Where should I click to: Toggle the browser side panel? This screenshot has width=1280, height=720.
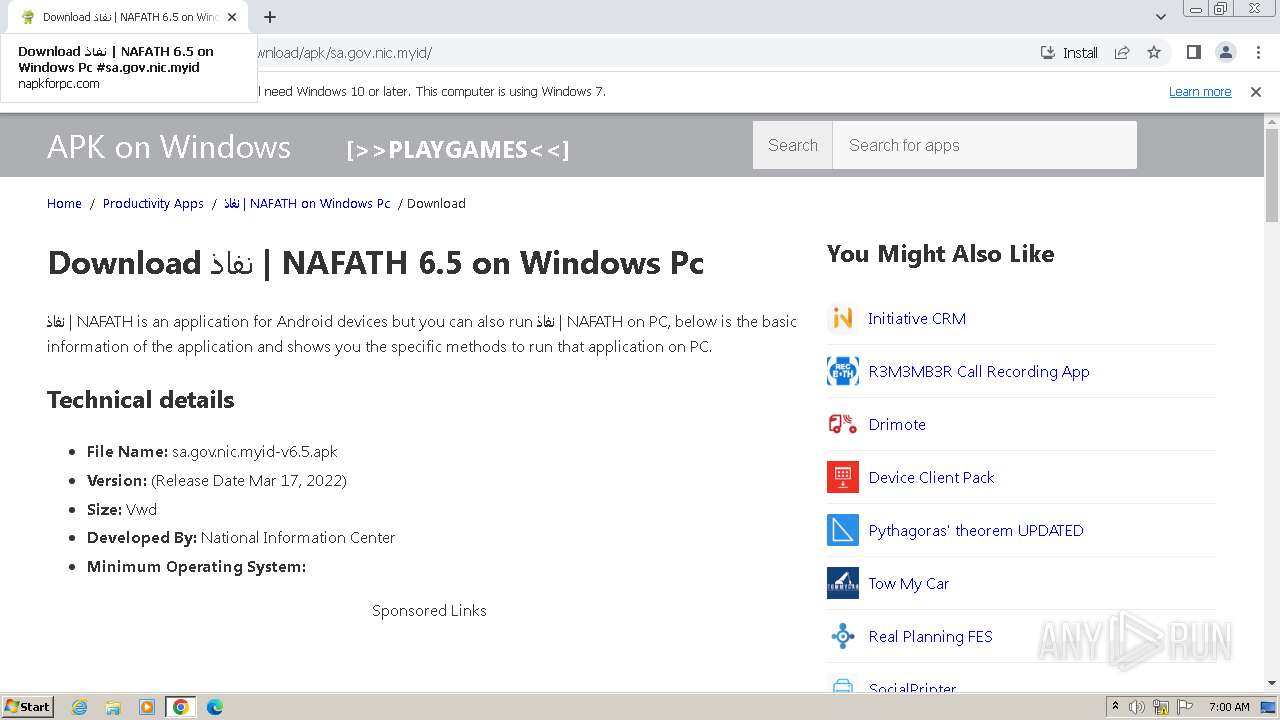coord(1193,53)
